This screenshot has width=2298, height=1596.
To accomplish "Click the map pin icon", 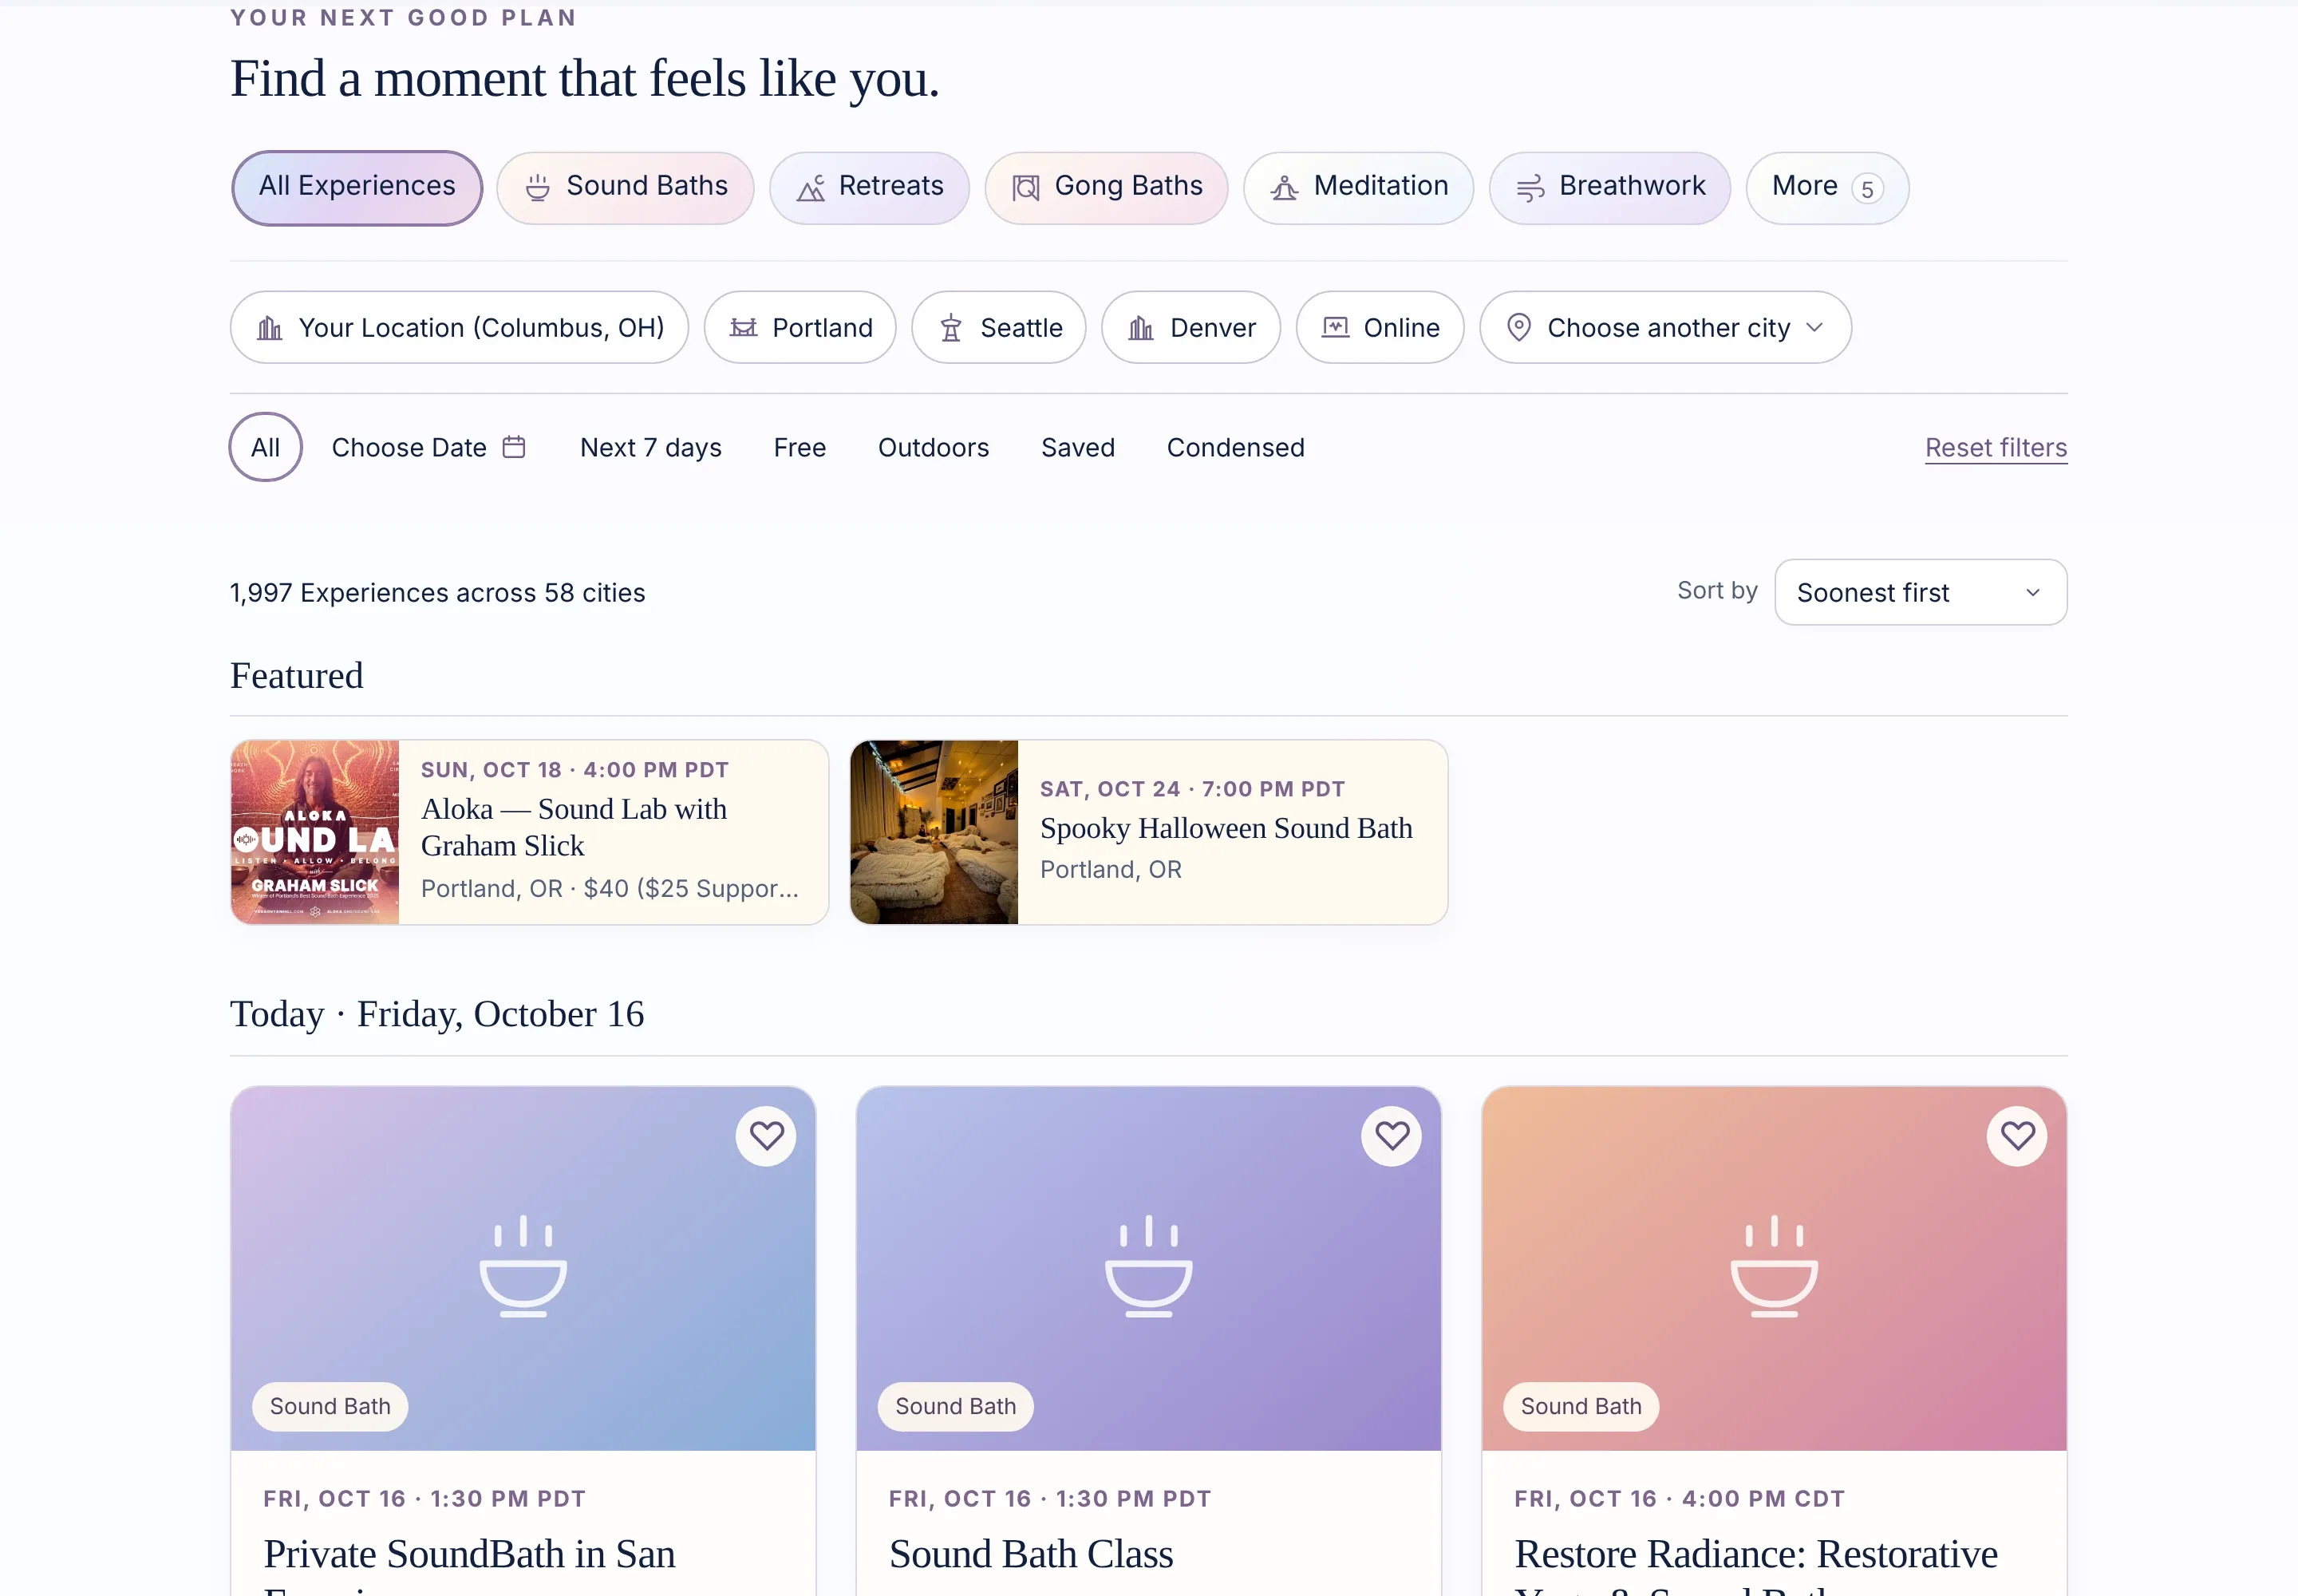I will coord(1519,328).
